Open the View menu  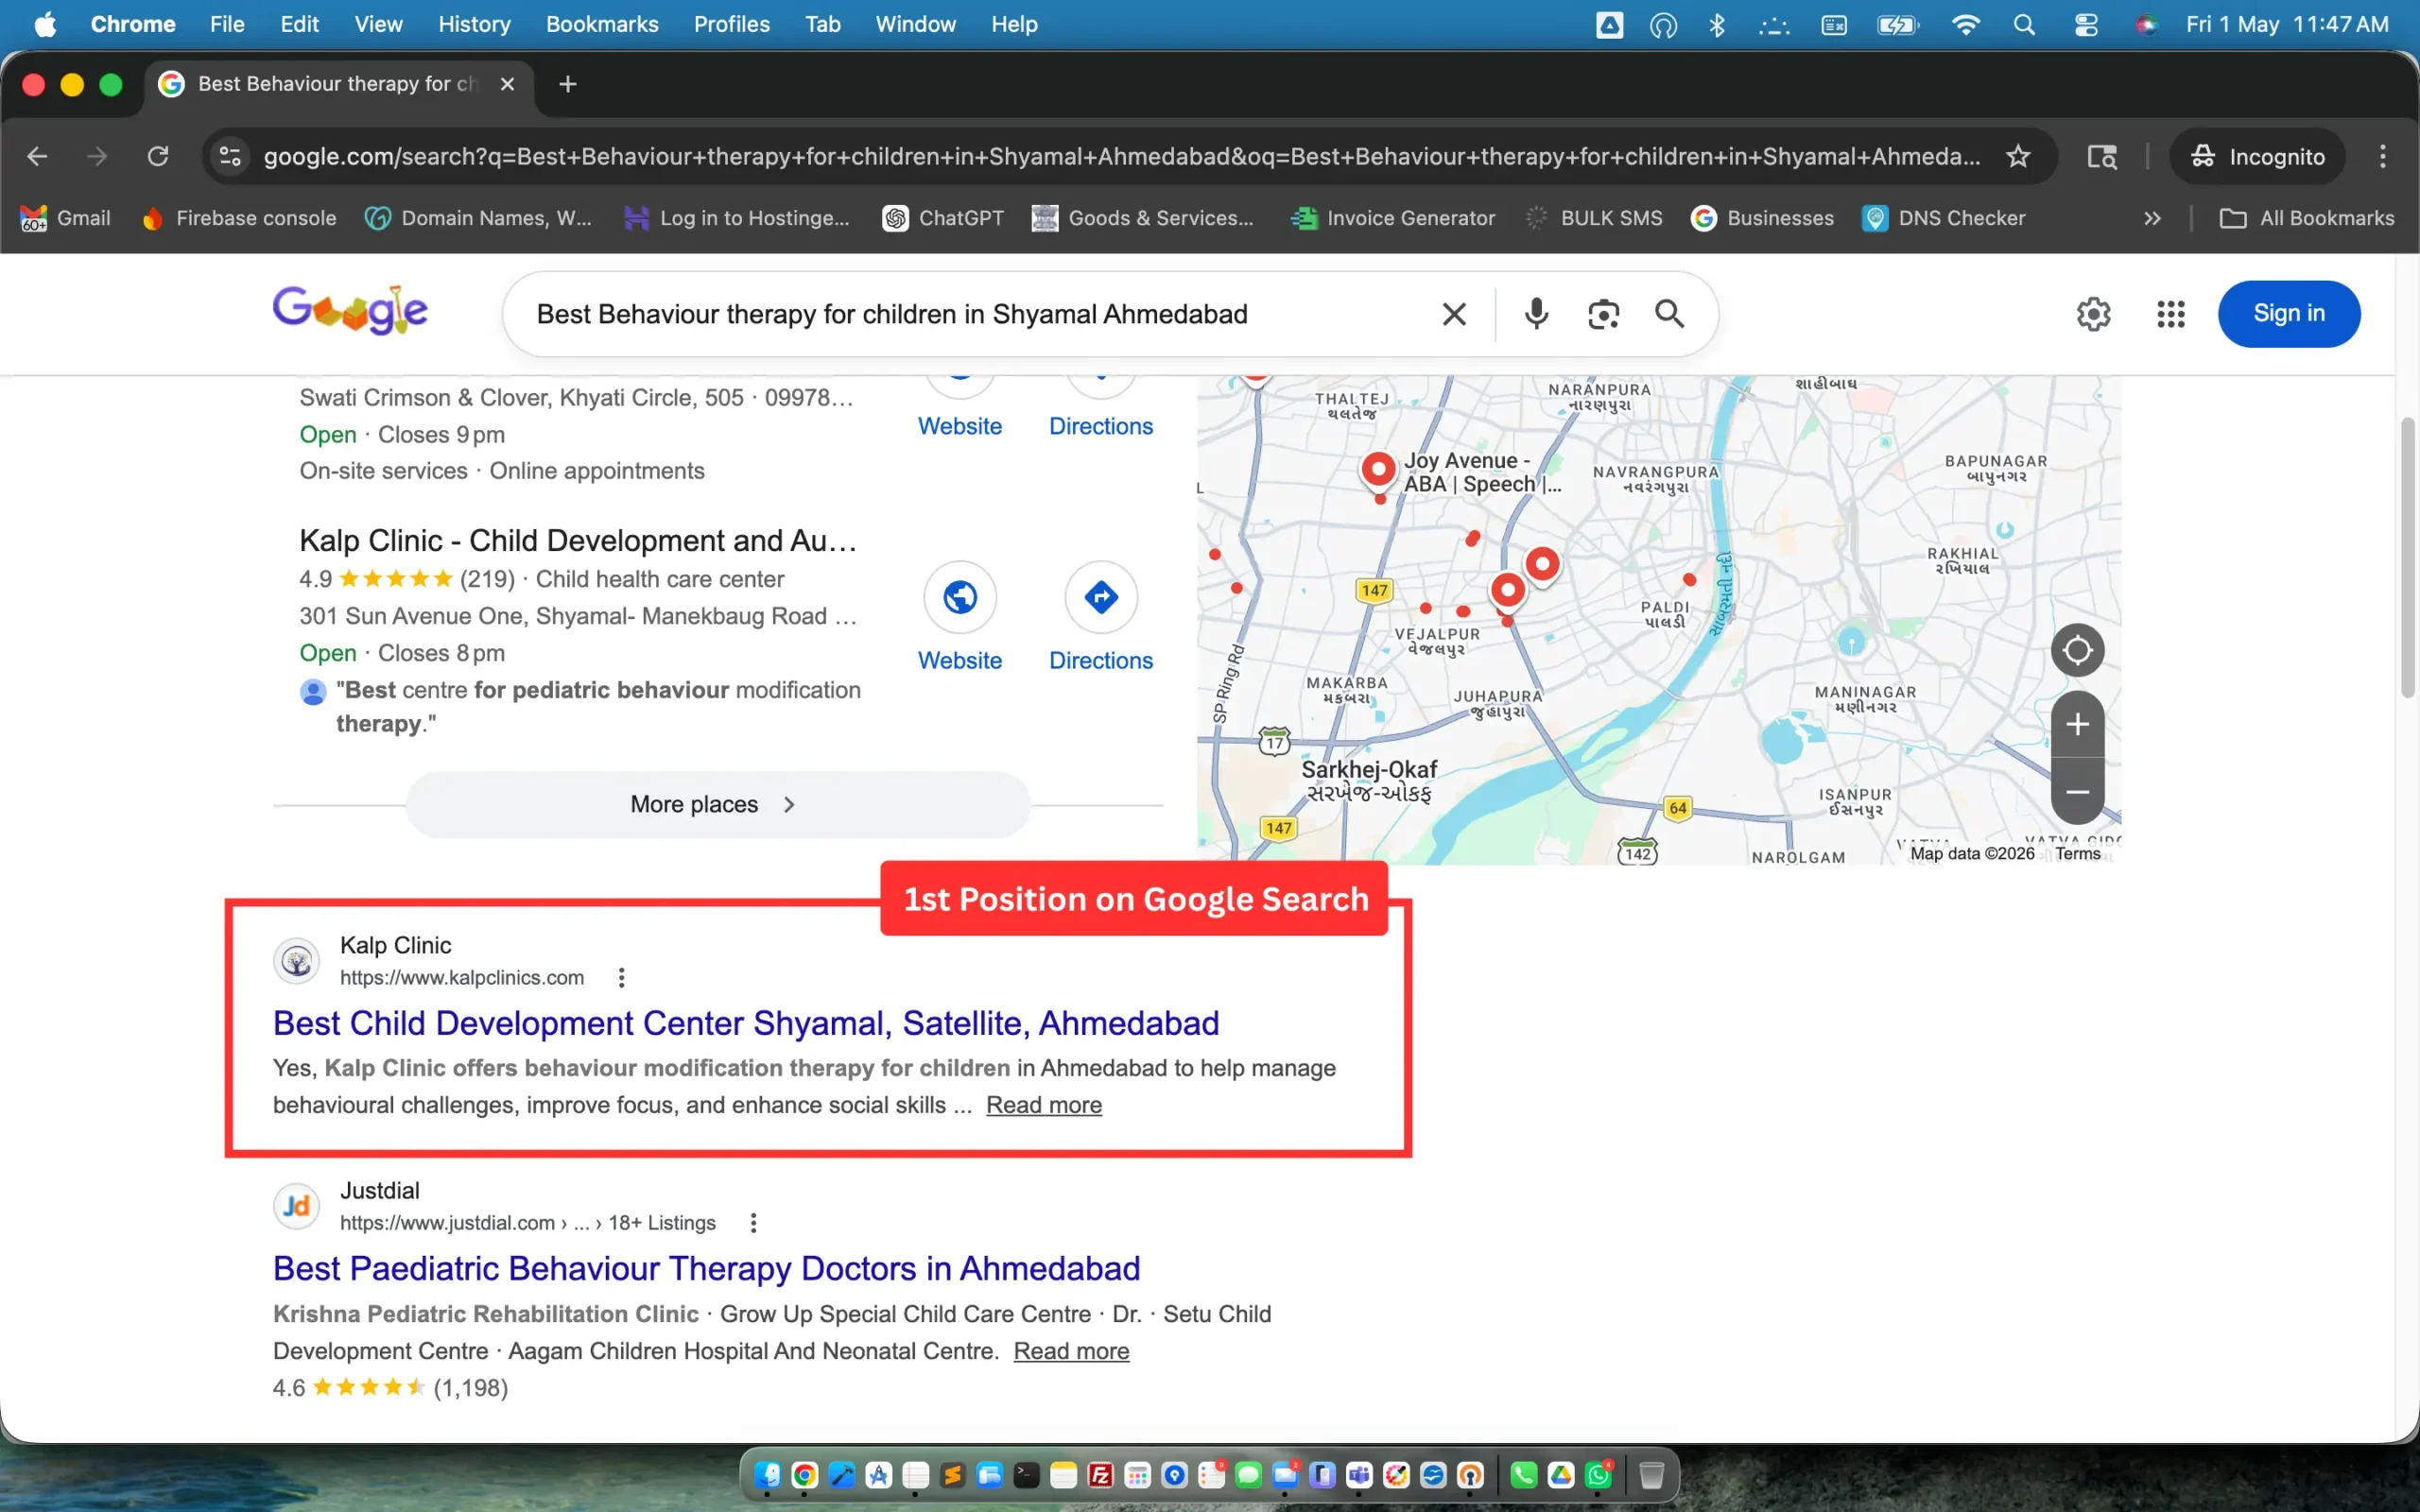pyautogui.click(x=378, y=24)
